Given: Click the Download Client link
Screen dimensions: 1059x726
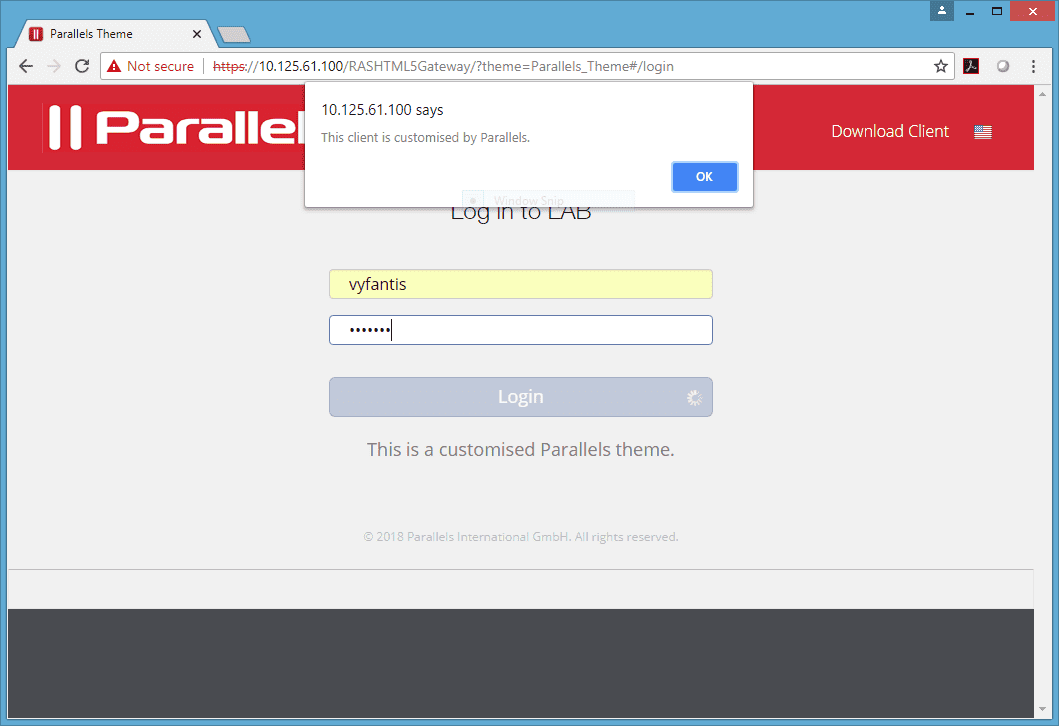Looking at the screenshot, I should tap(890, 131).
